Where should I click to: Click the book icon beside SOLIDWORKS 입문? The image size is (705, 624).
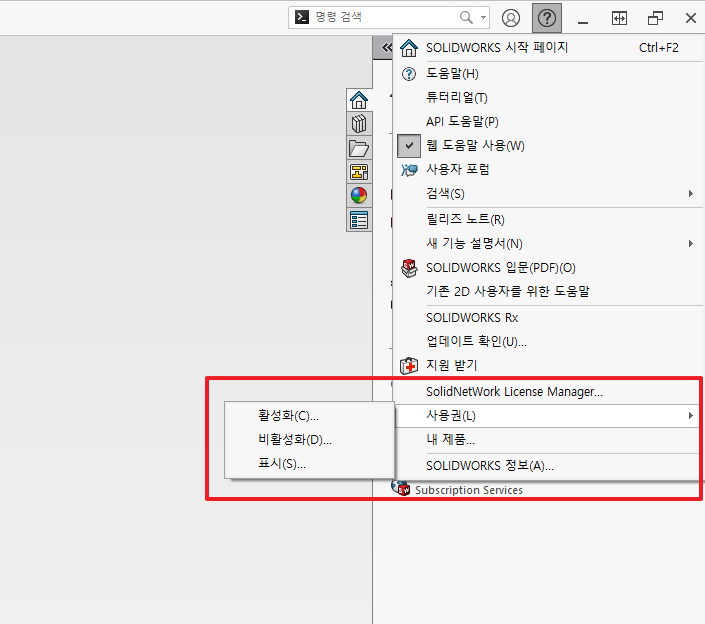pyautogui.click(x=409, y=268)
